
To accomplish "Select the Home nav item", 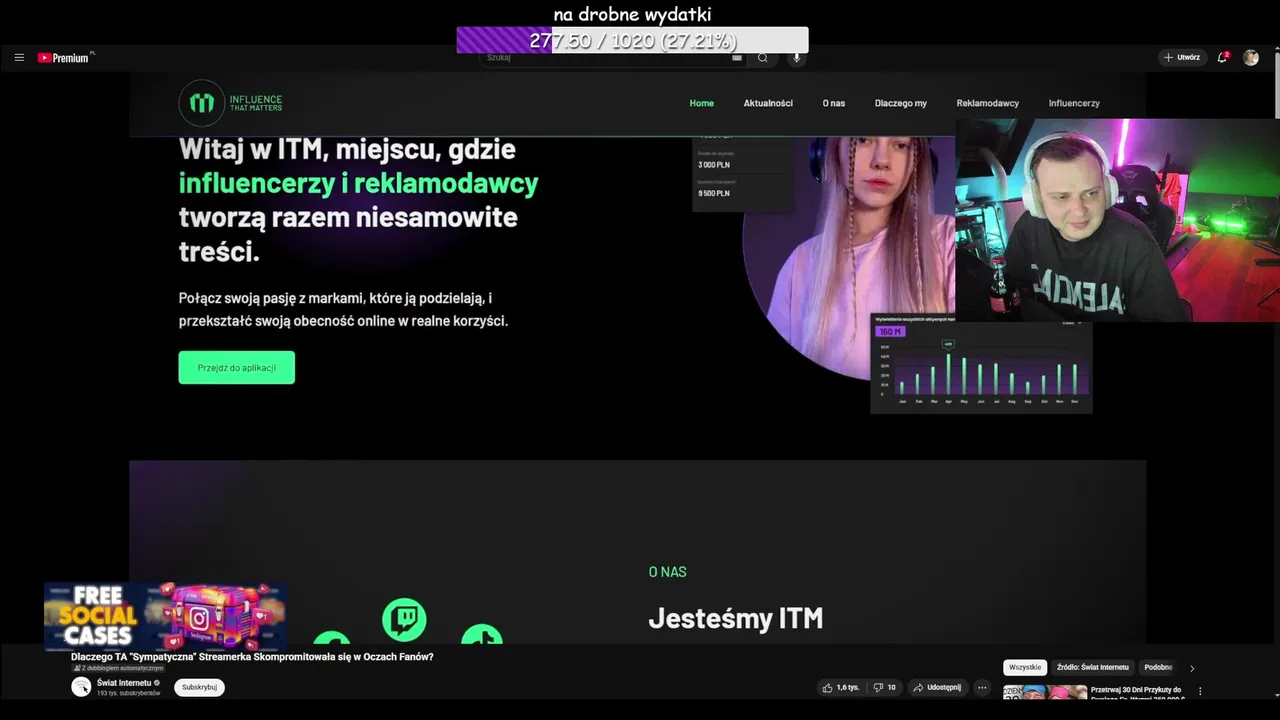I will 702,103.
